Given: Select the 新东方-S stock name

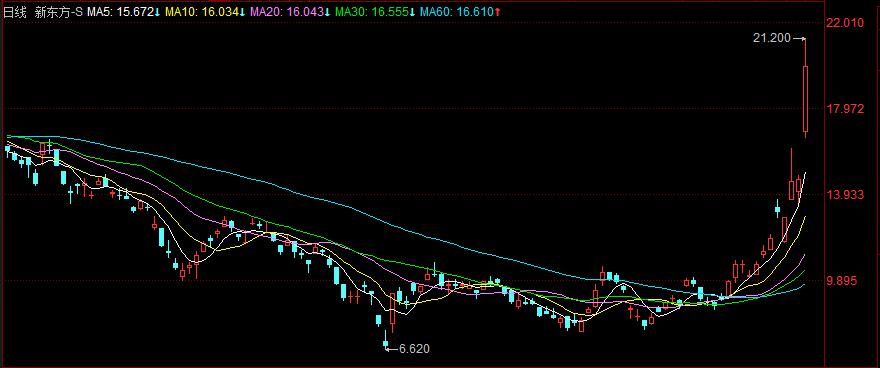Looking at the screenshot, I should coord(59,12).
